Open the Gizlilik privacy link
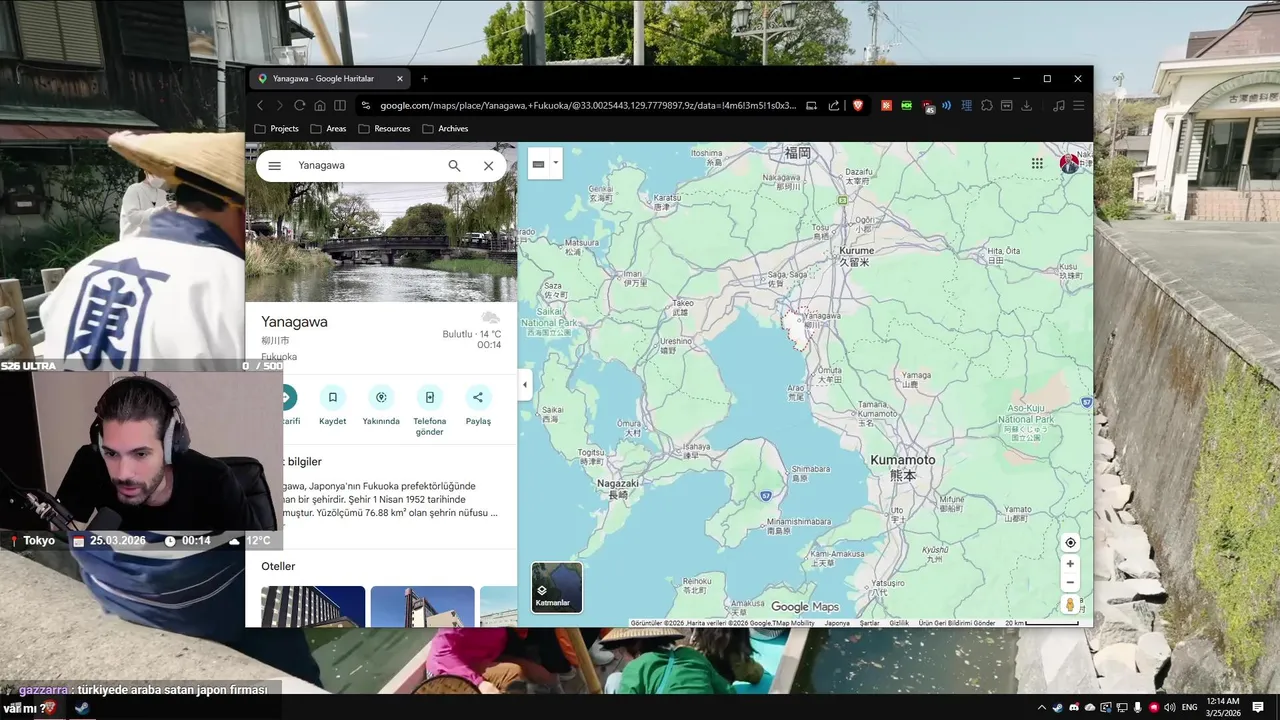The image size is (1280, 720). click(899, 623)
